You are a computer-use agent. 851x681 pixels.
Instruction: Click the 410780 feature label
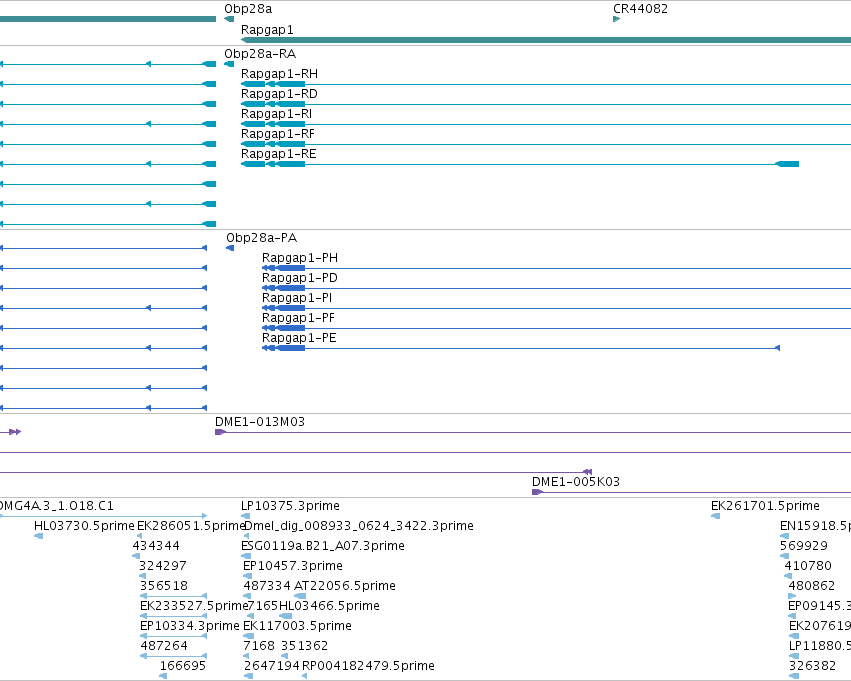pos(808,566)
